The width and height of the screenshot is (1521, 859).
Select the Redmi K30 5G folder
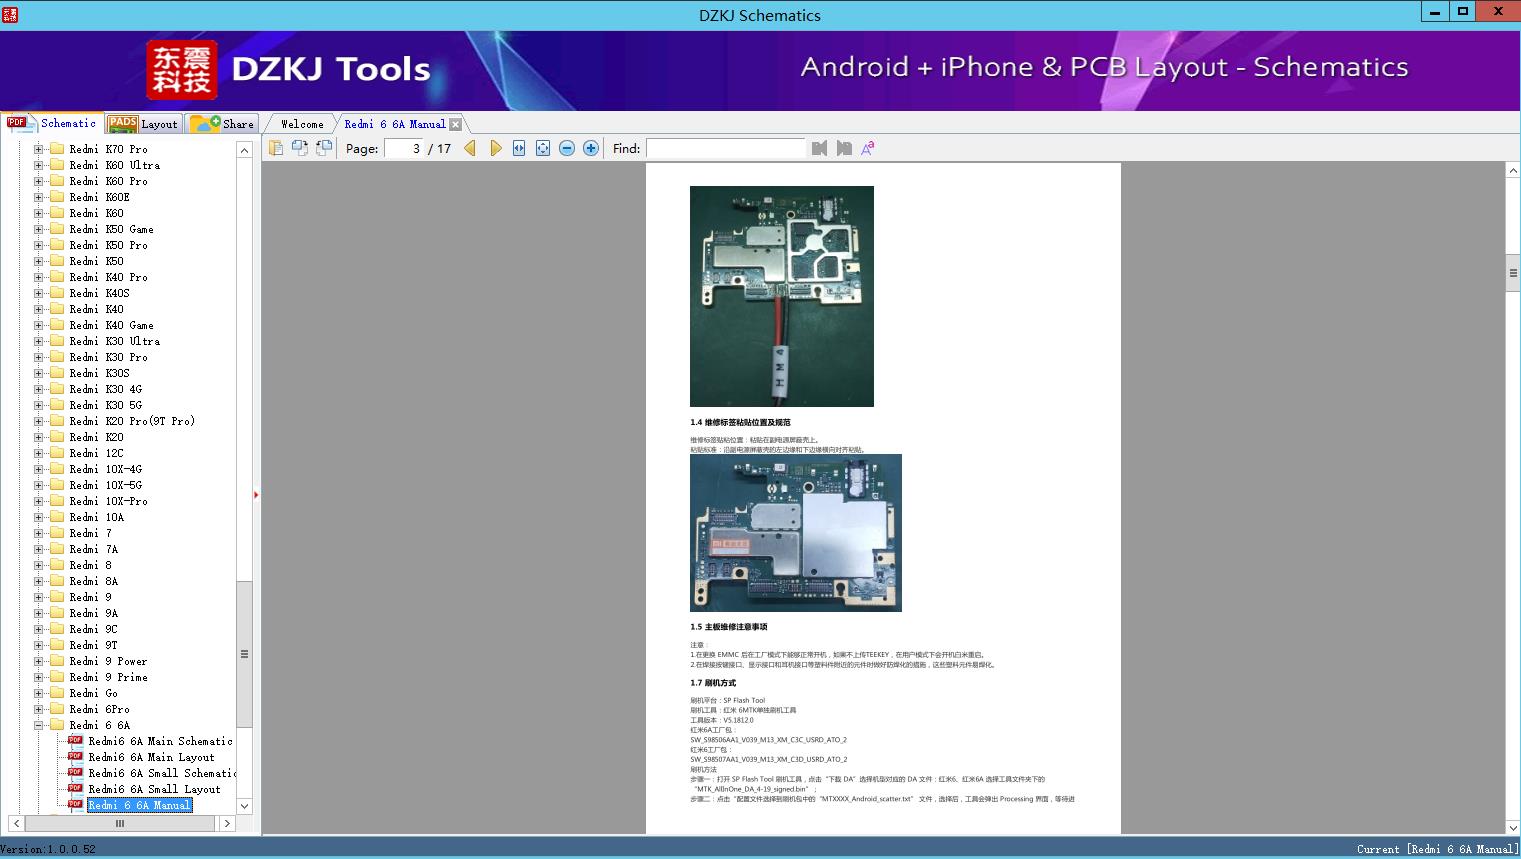pos(105,405)
